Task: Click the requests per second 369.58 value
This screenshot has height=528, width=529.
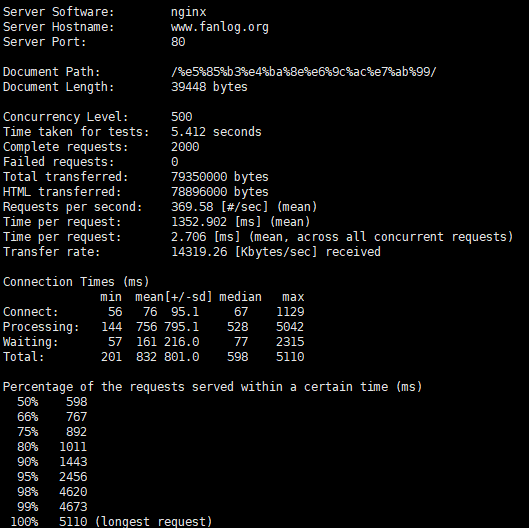Action: [x=192, y=207]
